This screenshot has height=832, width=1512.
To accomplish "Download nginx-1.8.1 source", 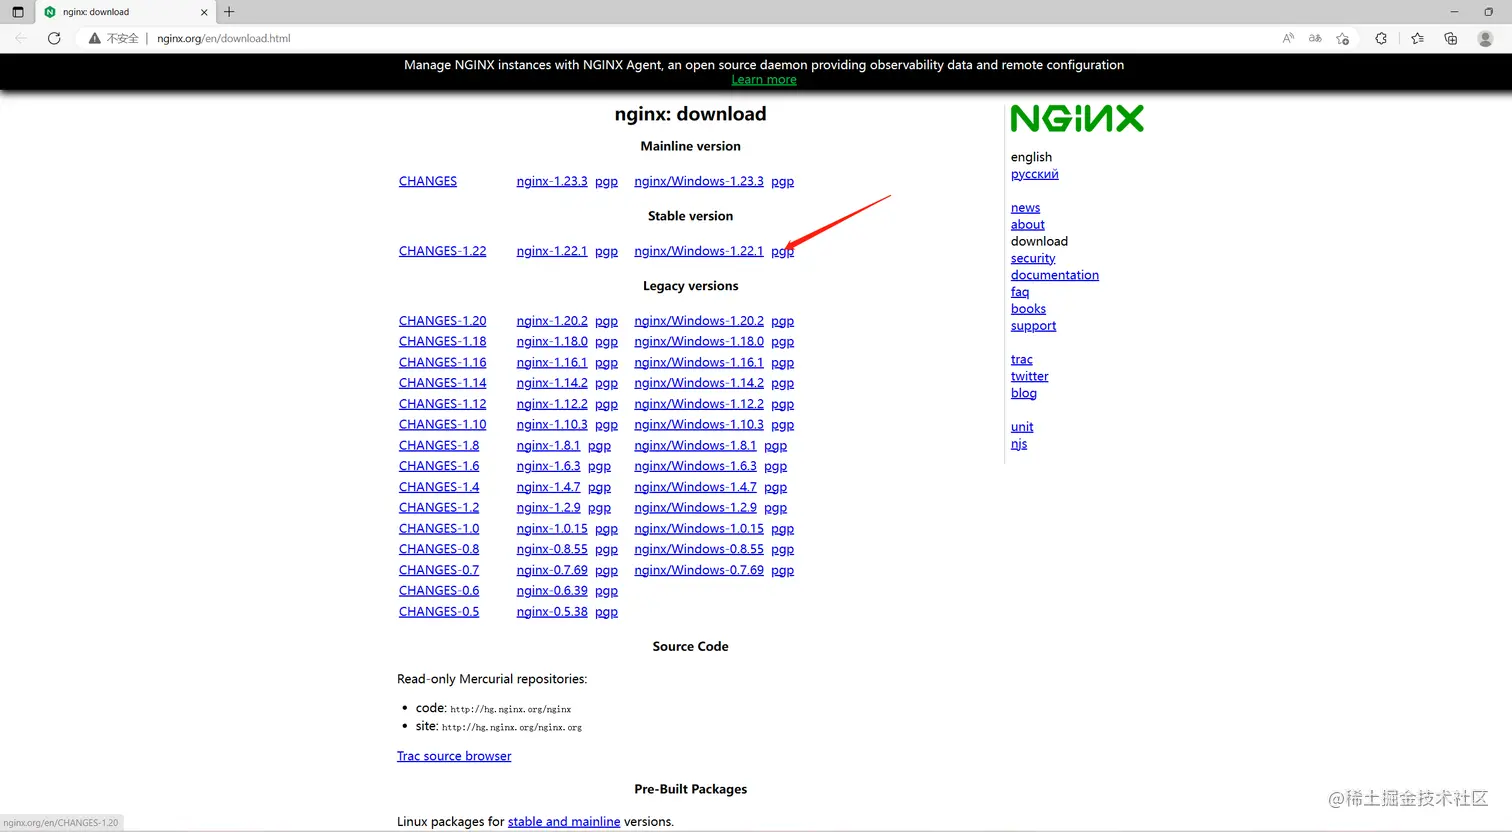I will click(548, 445).
